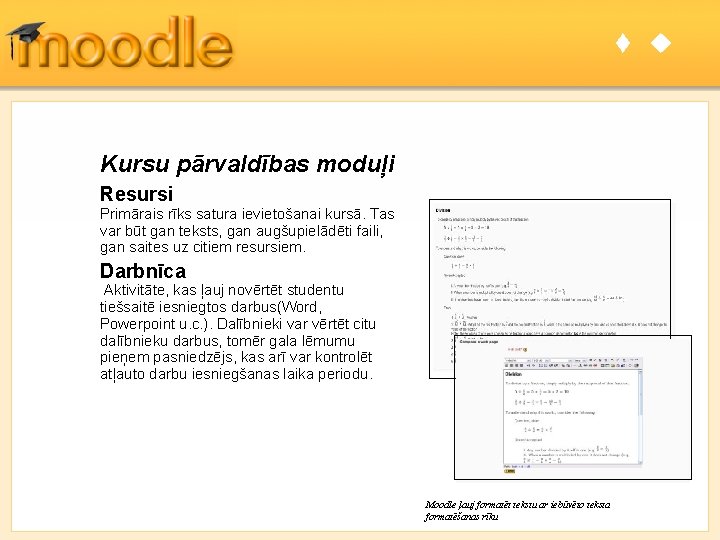Viewport: 720px width, 540px height.
Task: Select the 'Resursi' subheading
Action: click(x=136, y=194)
